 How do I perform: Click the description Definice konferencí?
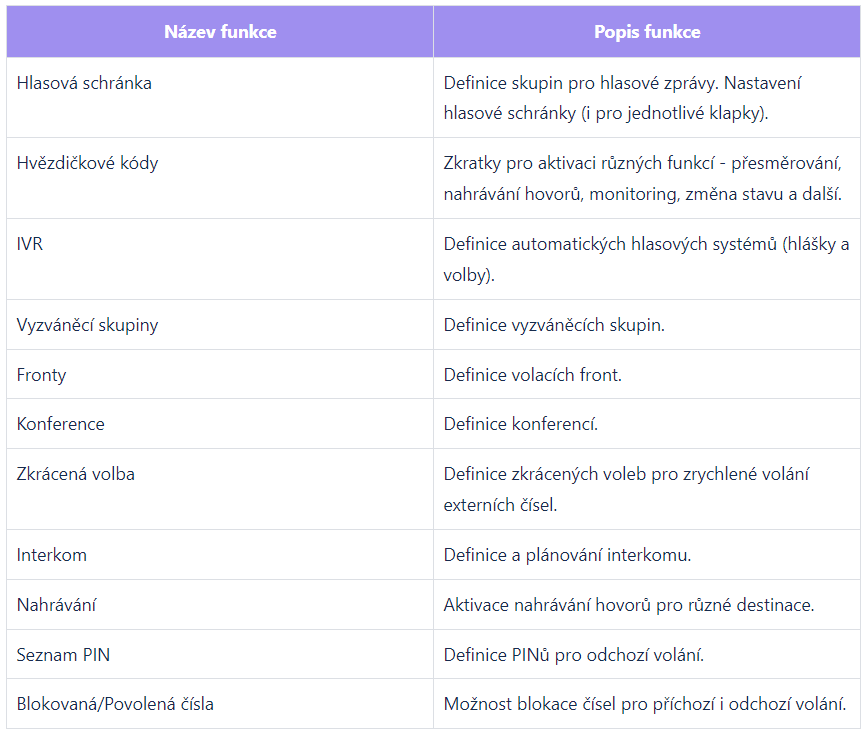click(x=520, y=424)
